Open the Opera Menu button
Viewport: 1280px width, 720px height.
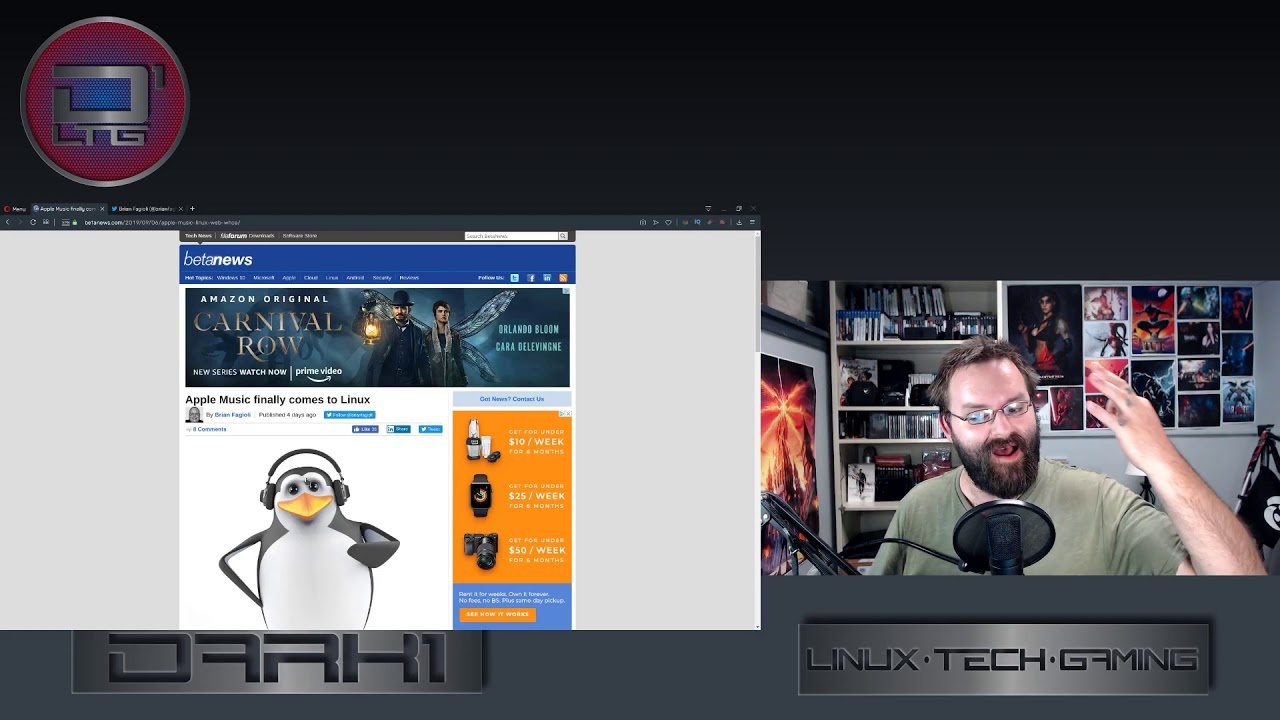(x=15, y=209)
